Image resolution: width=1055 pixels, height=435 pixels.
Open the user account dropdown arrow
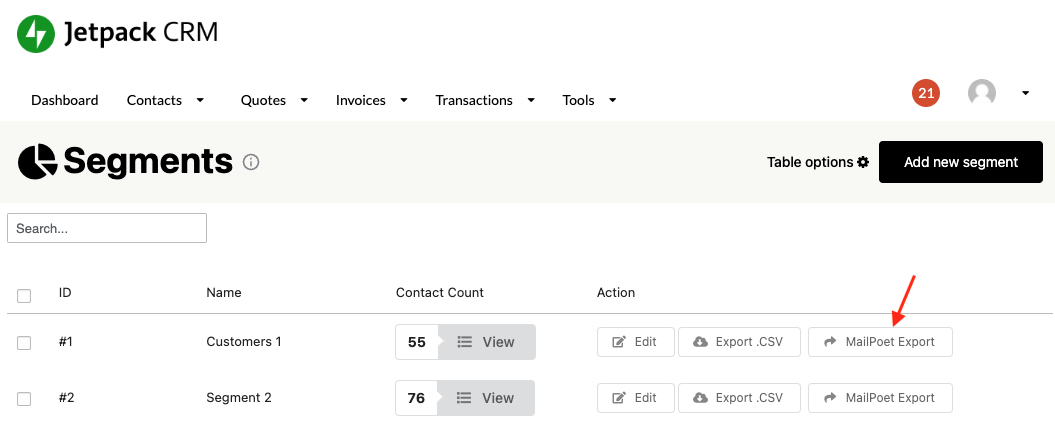point(1025,94)
